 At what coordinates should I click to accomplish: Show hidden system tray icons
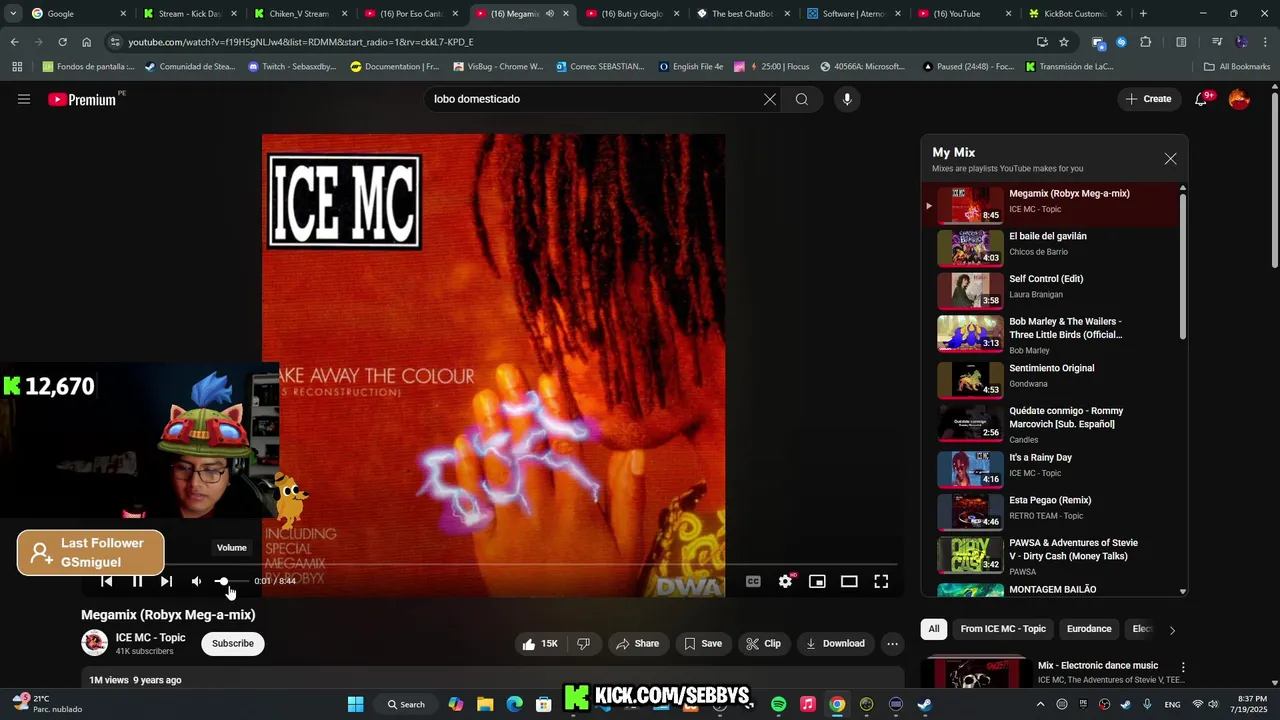pos(1040,704)
